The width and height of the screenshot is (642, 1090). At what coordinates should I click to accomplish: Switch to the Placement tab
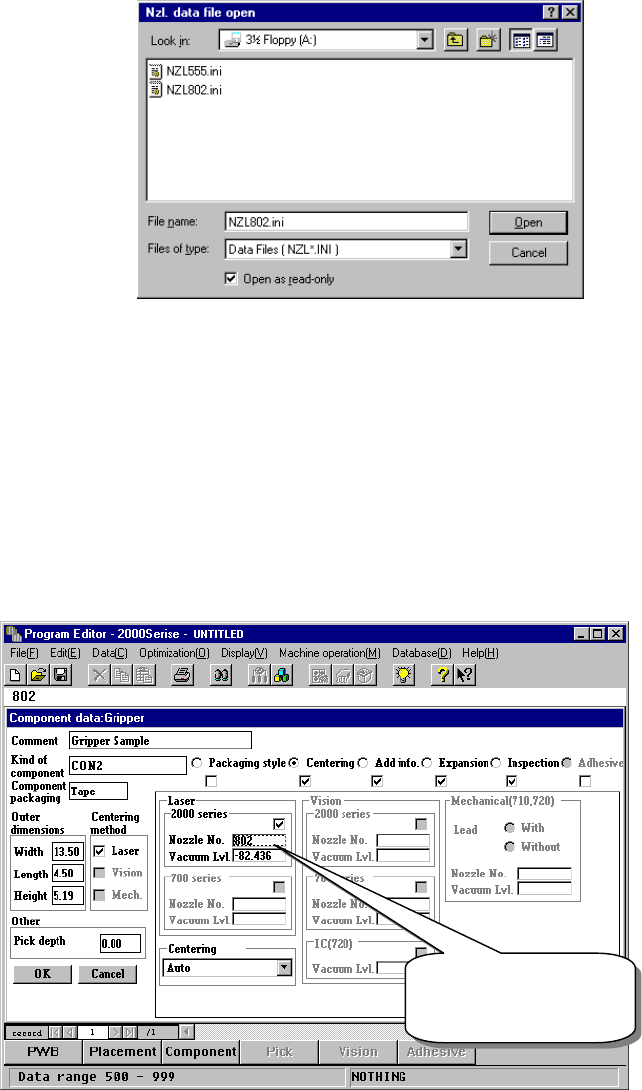(x=122, y=1052)
